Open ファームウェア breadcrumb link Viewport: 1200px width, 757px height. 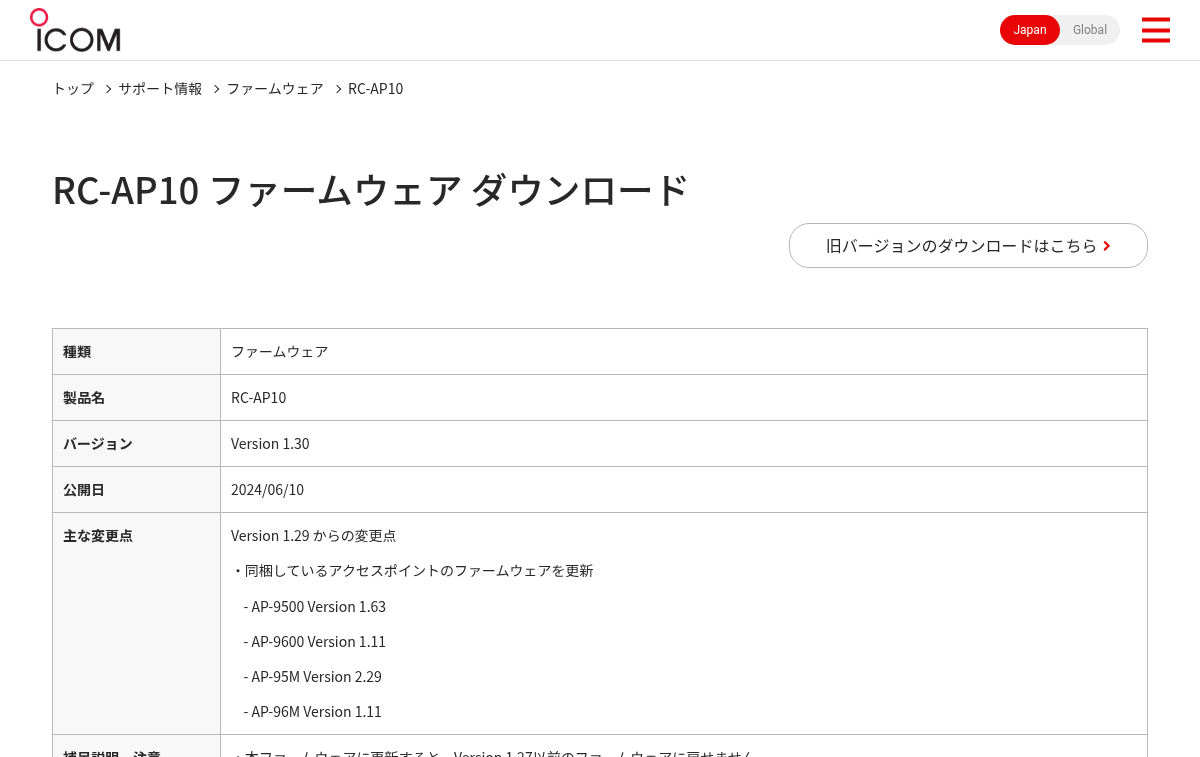275,88
